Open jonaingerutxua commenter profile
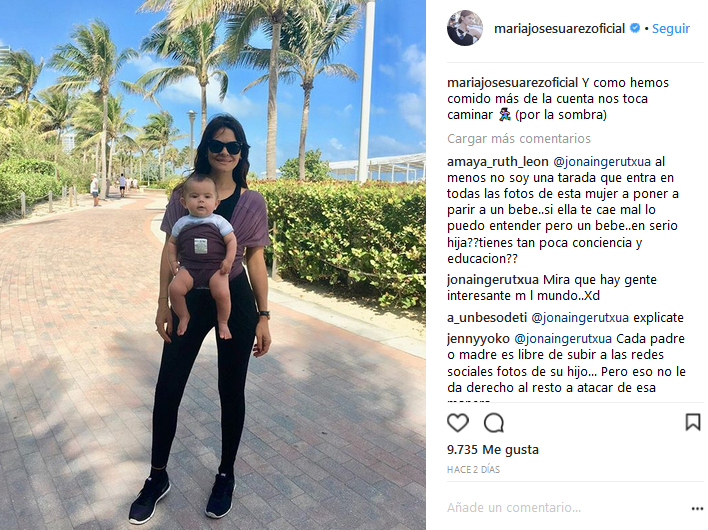Image resolution: width=708 pixels, height=530 pixels. (493, 280)
